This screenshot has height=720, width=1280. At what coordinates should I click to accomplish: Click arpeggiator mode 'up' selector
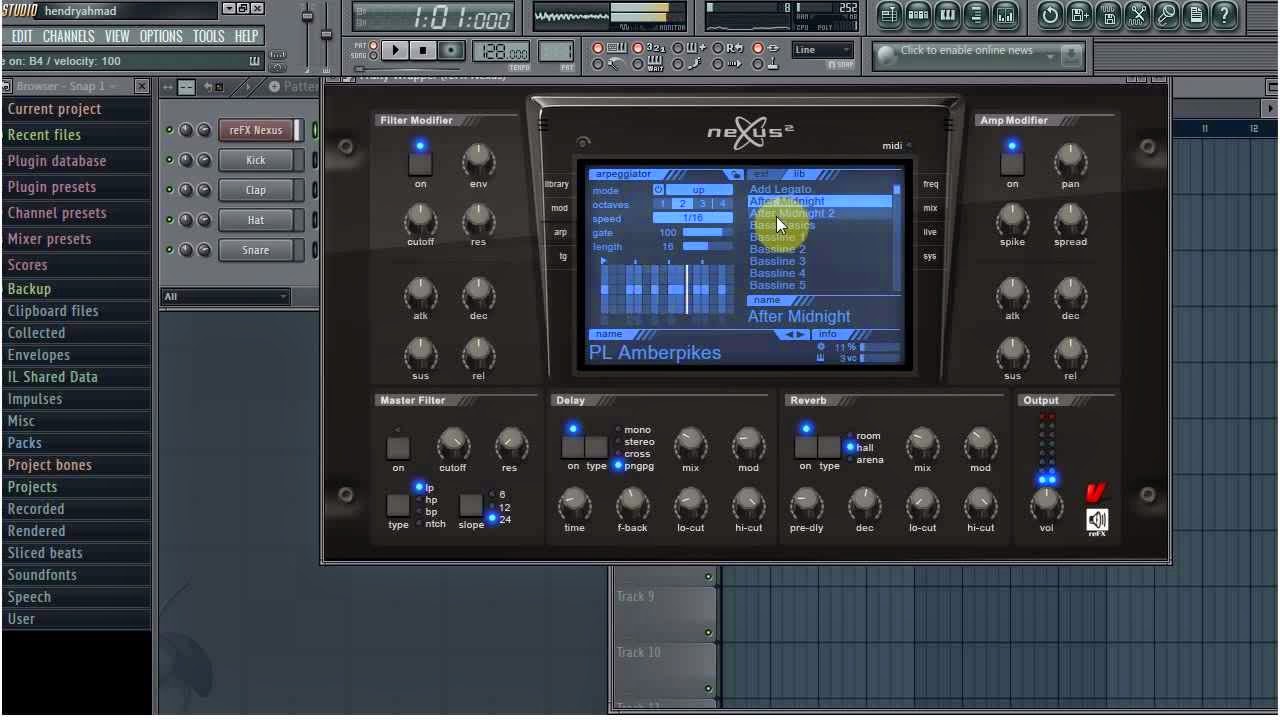pyautogui.click(x=698, y=190)
